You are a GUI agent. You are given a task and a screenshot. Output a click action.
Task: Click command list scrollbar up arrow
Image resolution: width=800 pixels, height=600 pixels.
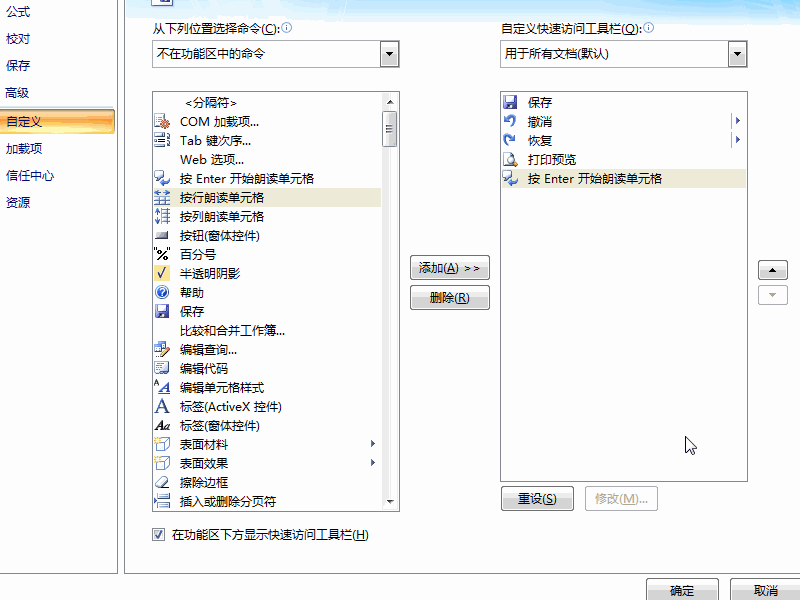click(x=390, y=102)
